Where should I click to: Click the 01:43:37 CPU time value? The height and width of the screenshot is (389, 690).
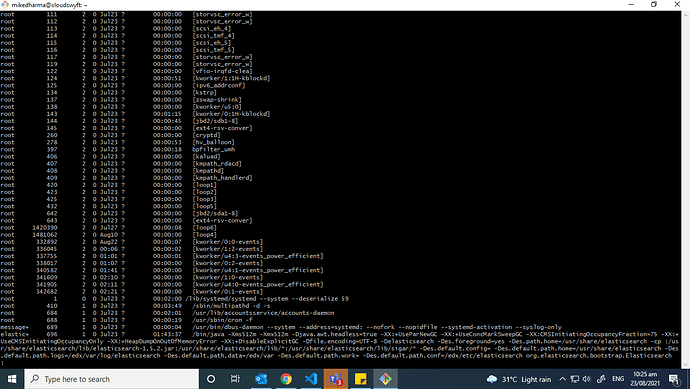pos(167,334)
